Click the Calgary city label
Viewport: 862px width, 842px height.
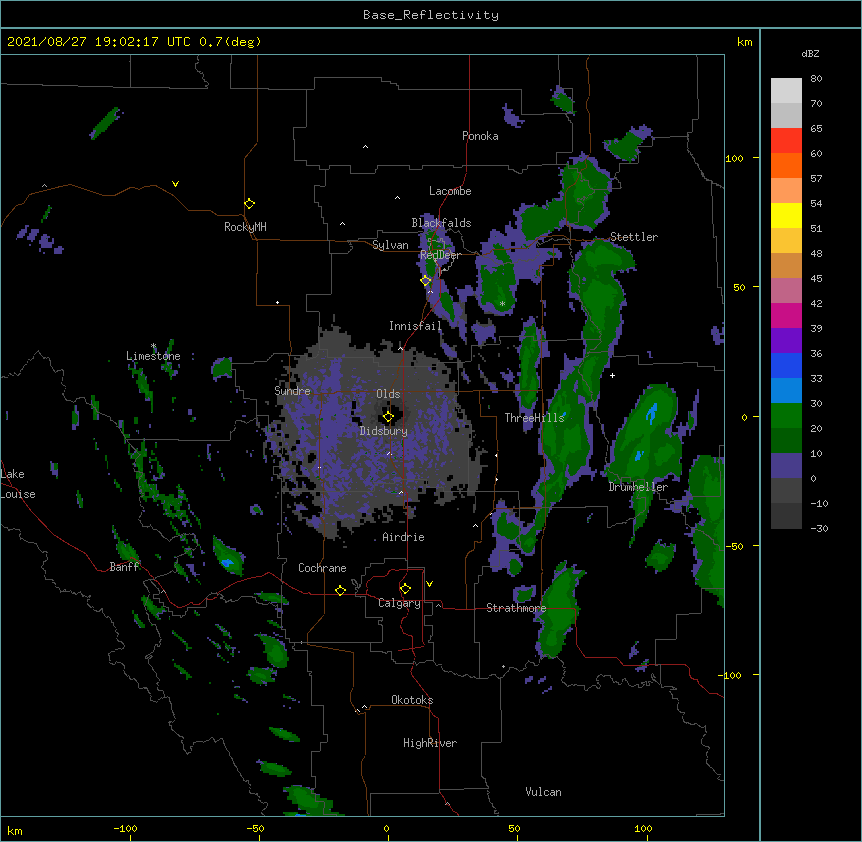399,603
